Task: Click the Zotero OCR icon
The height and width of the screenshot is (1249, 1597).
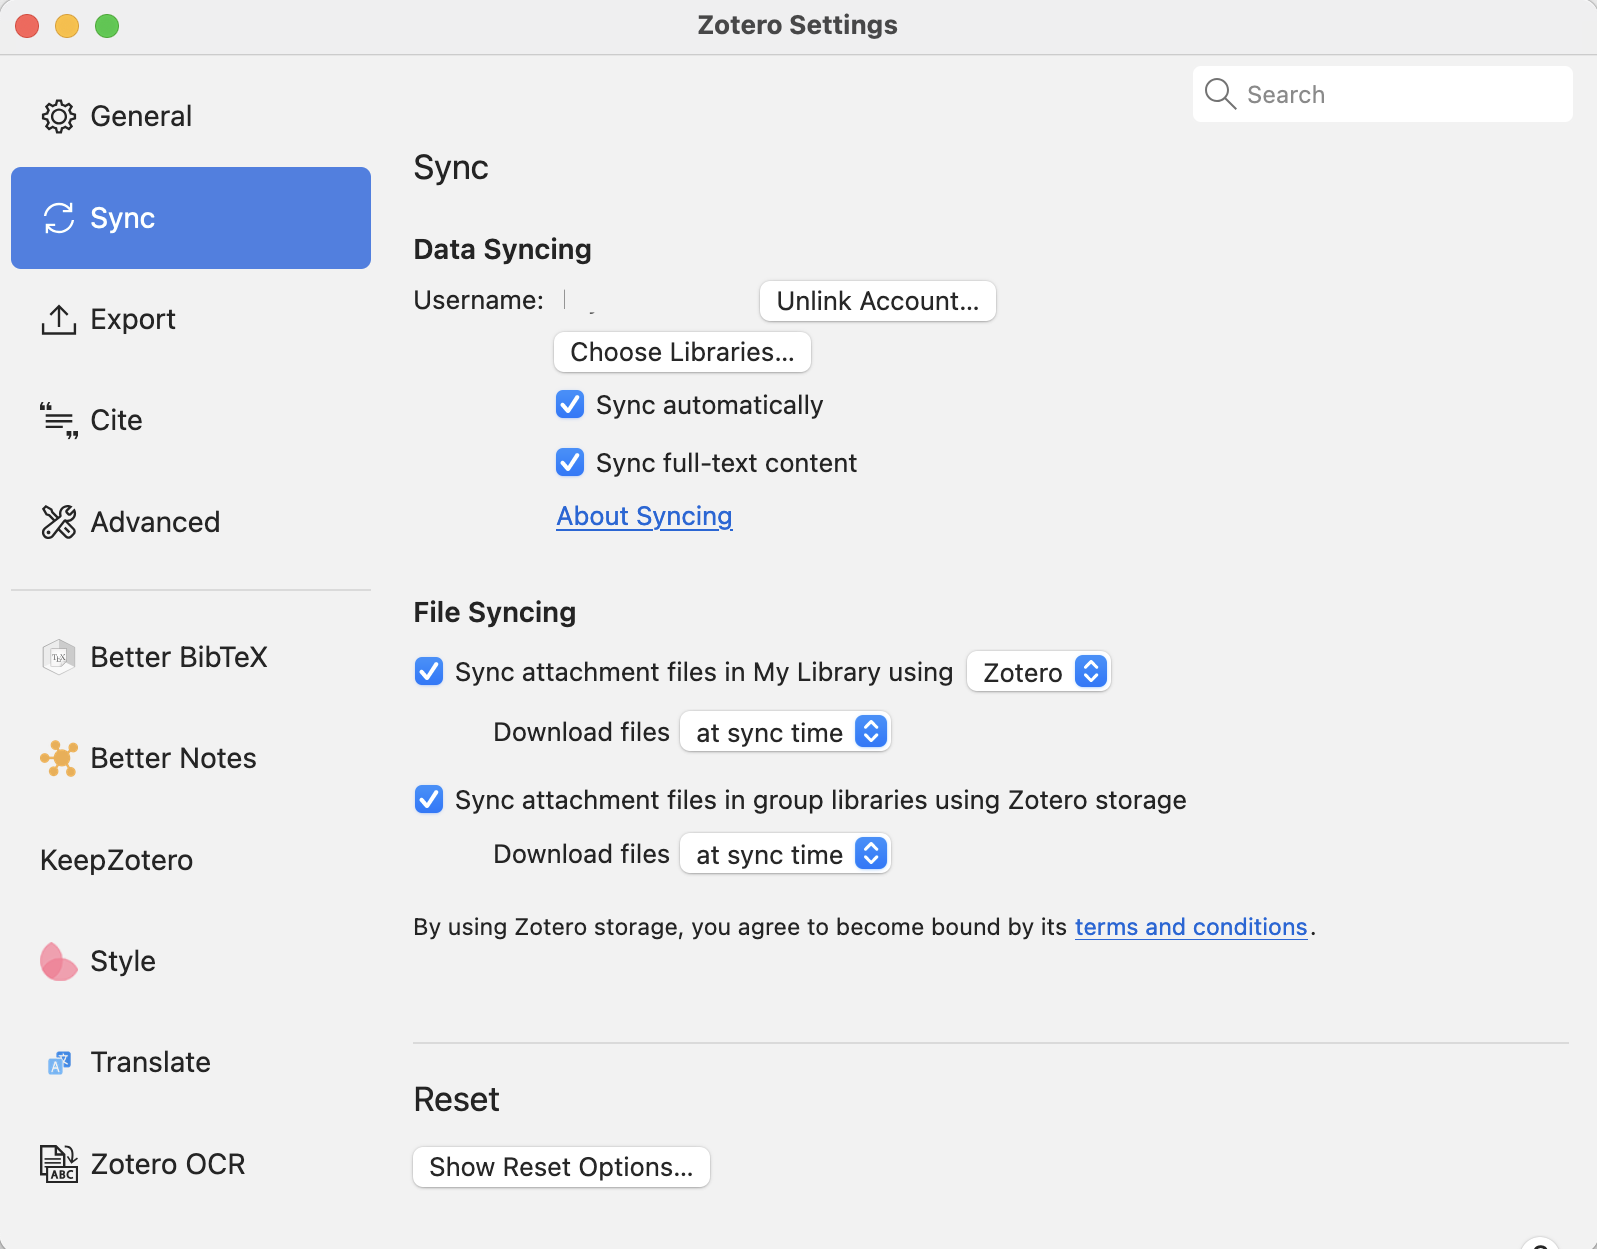Action: click(59, 1164)
